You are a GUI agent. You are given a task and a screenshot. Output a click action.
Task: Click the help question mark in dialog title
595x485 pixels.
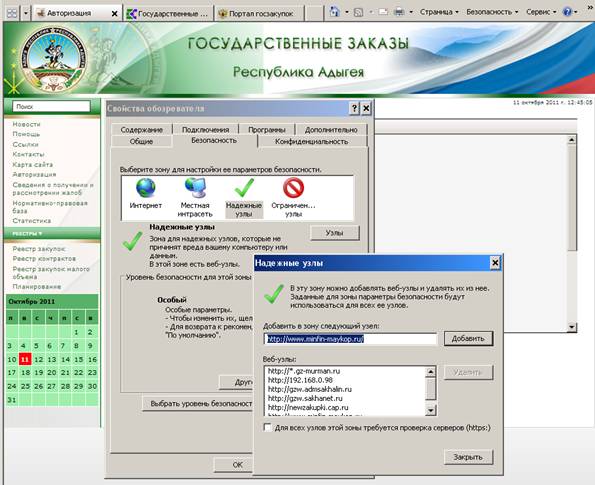point(354,109)
